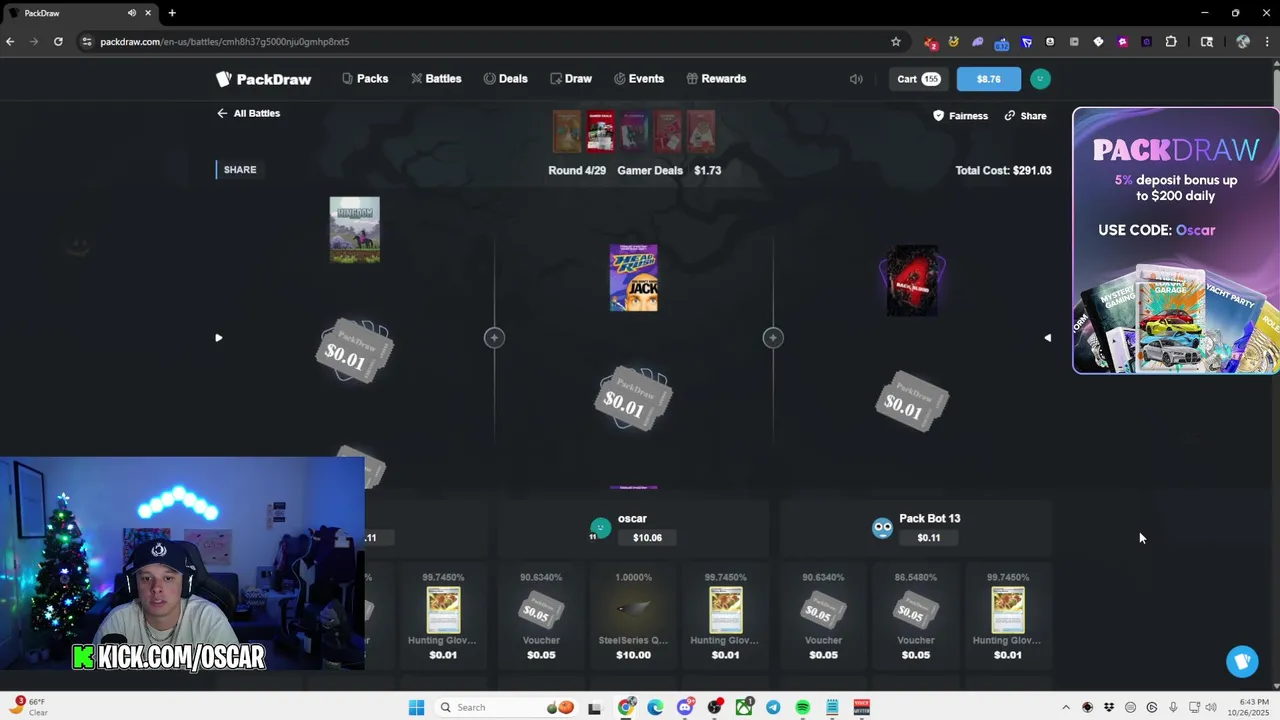Open the Events page
The width and height of the screenshot is (1280, 720).
coord(639,78)
